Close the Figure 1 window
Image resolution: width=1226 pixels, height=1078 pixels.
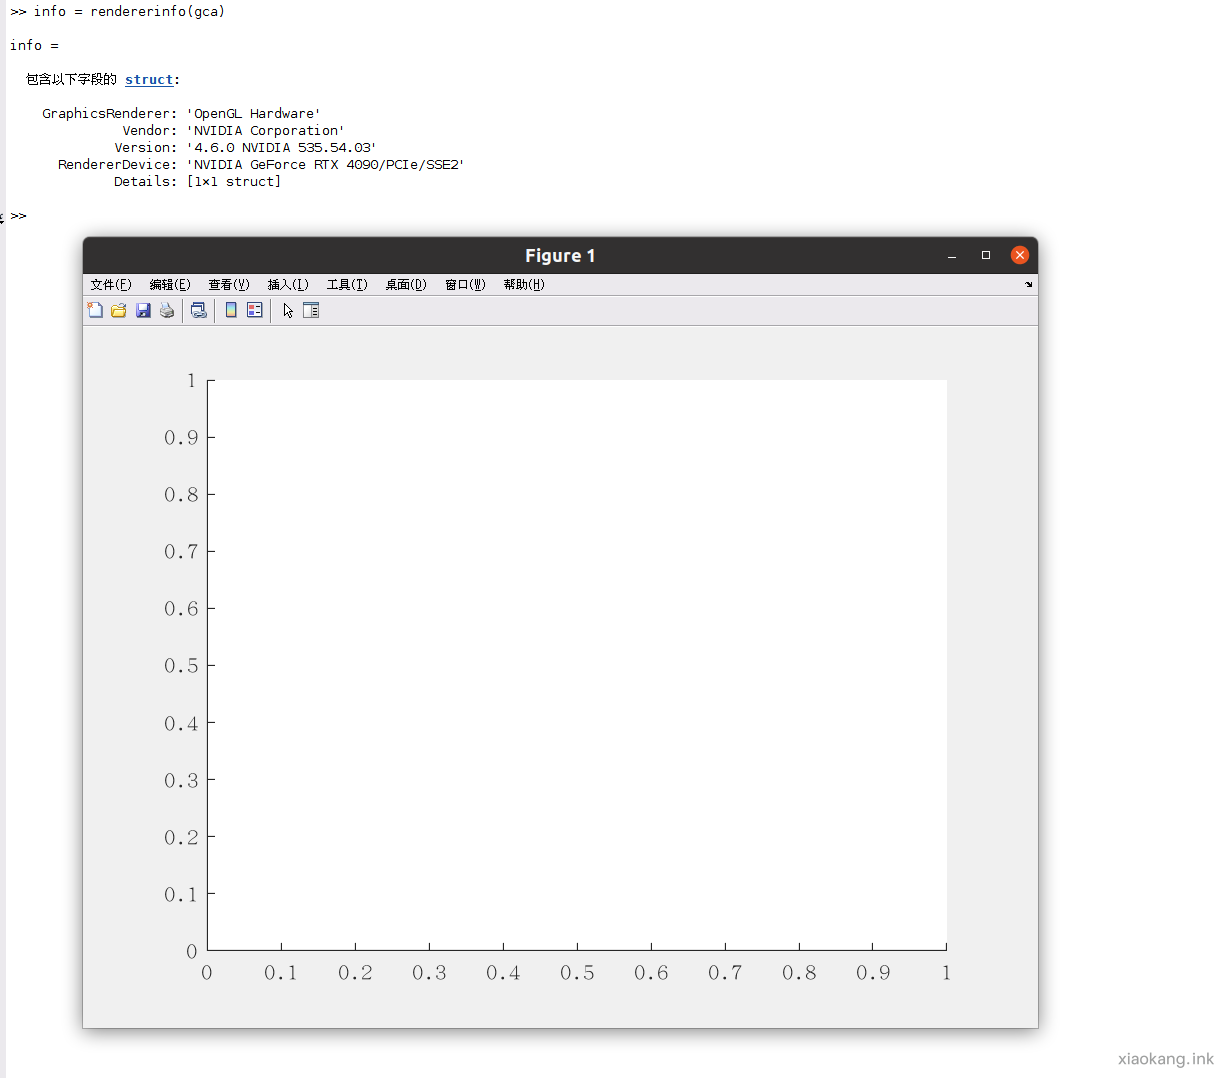coord(1020,255)
